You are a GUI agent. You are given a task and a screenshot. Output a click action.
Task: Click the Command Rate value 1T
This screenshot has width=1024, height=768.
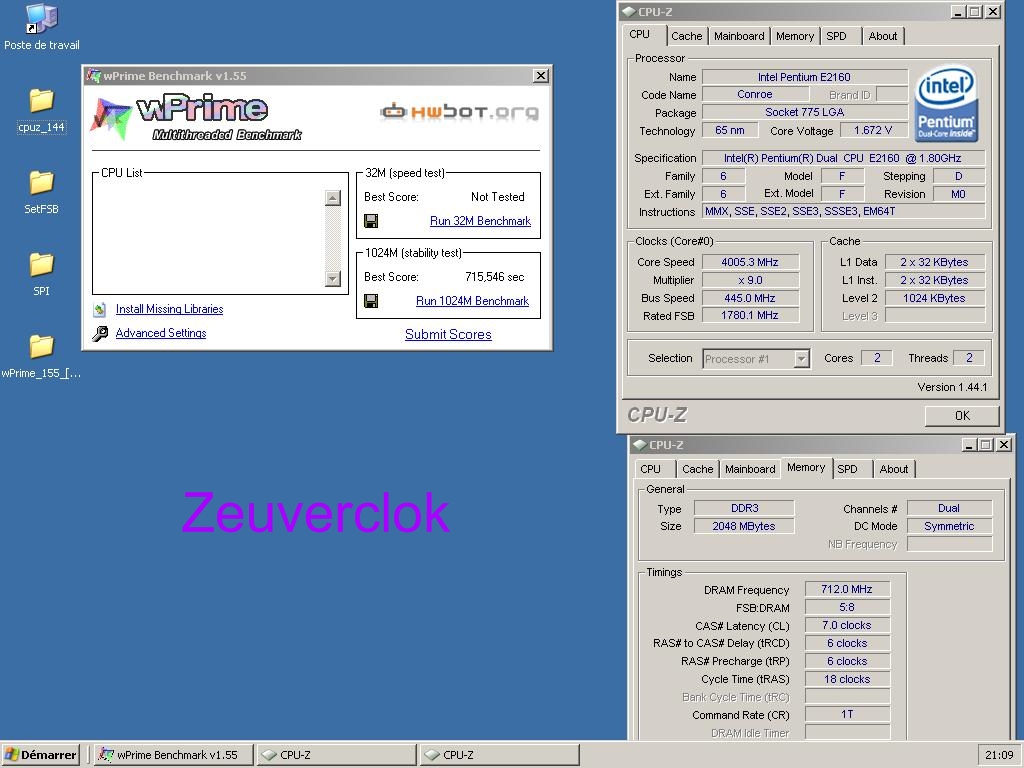pos(847,714)
